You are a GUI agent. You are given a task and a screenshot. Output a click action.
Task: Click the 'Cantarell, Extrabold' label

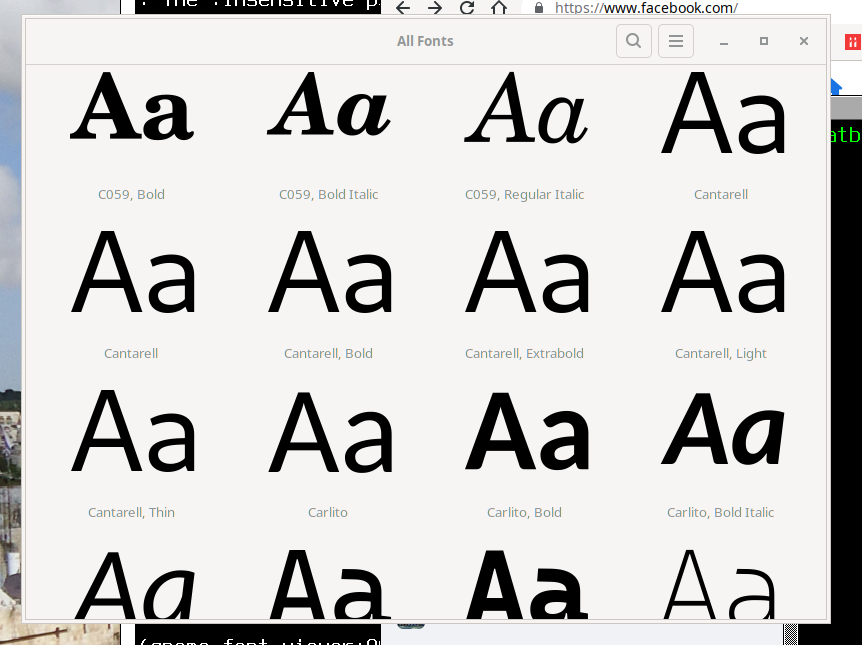[524, 354]
